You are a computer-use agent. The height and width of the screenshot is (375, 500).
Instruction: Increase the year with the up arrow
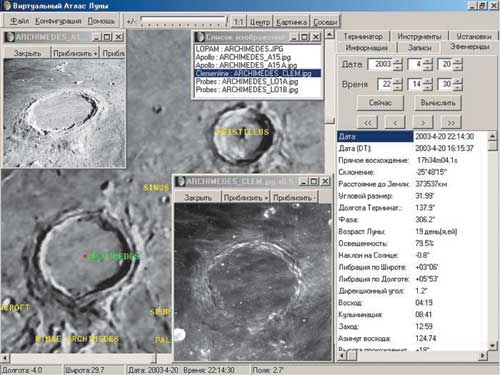(x=398, y=61)
